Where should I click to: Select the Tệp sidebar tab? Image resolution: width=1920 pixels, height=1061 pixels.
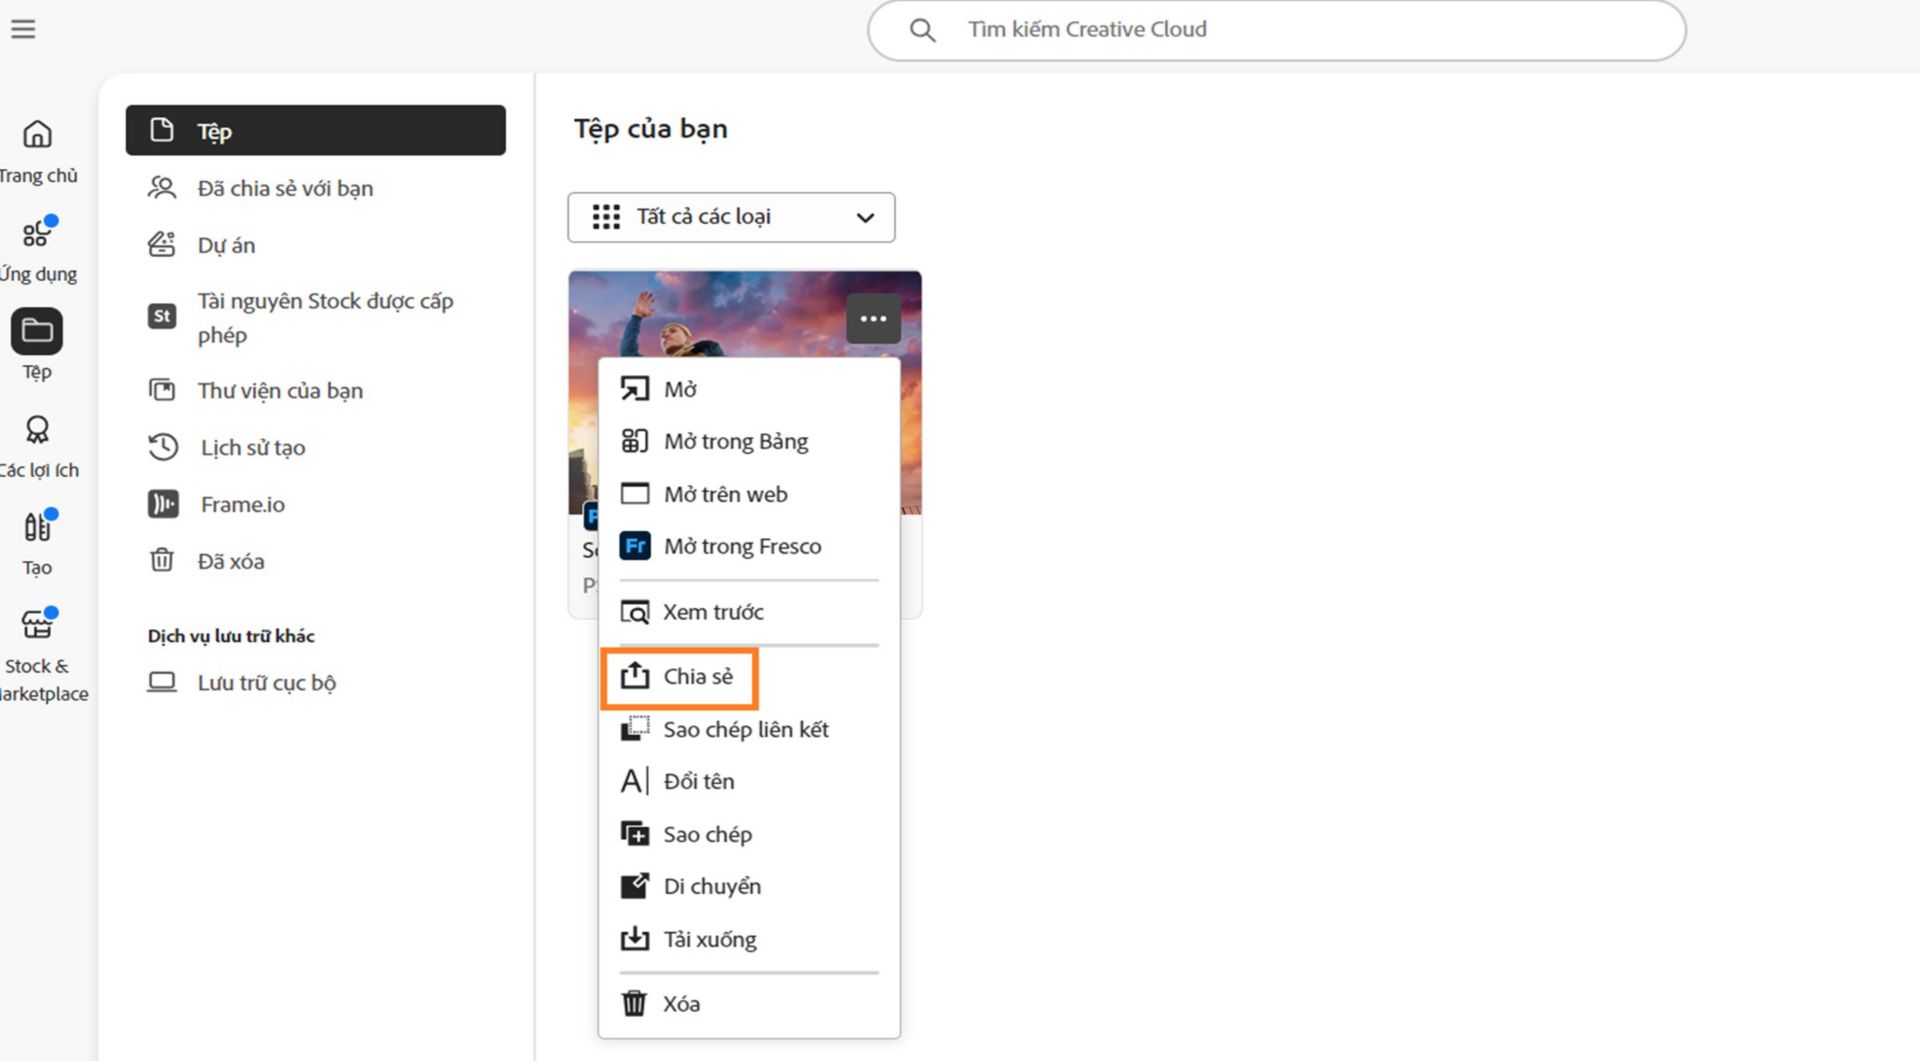coord(315,130)
